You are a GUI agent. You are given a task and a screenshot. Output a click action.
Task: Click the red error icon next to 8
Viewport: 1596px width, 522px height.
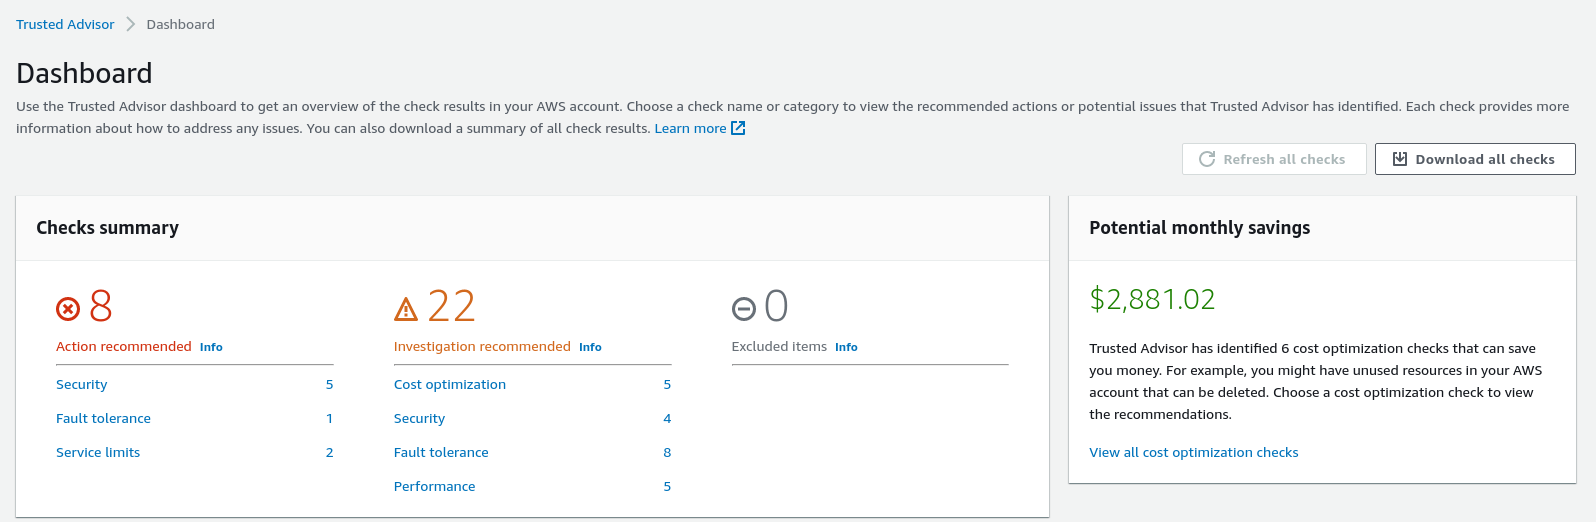[68, 309]
